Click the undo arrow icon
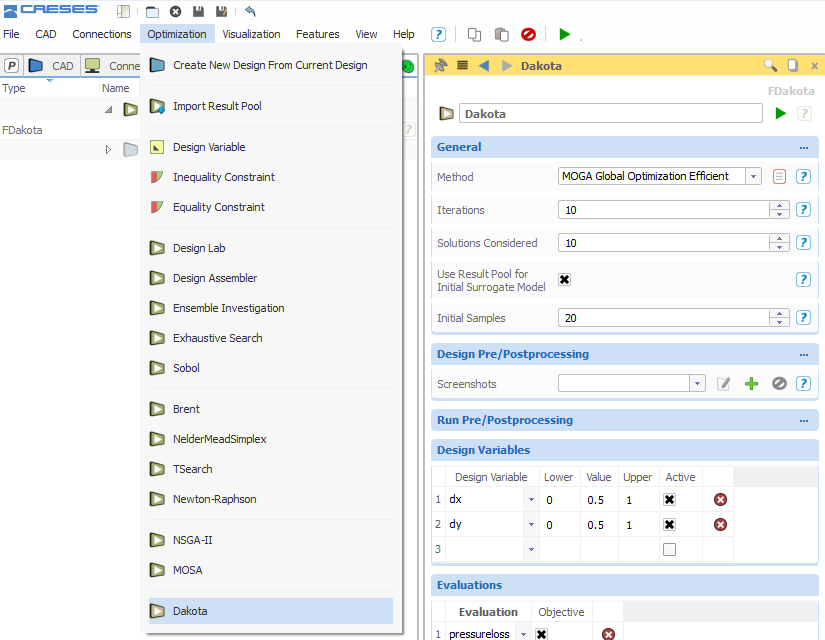This screenshot has width=825, height=640. [x=250, y=11]
